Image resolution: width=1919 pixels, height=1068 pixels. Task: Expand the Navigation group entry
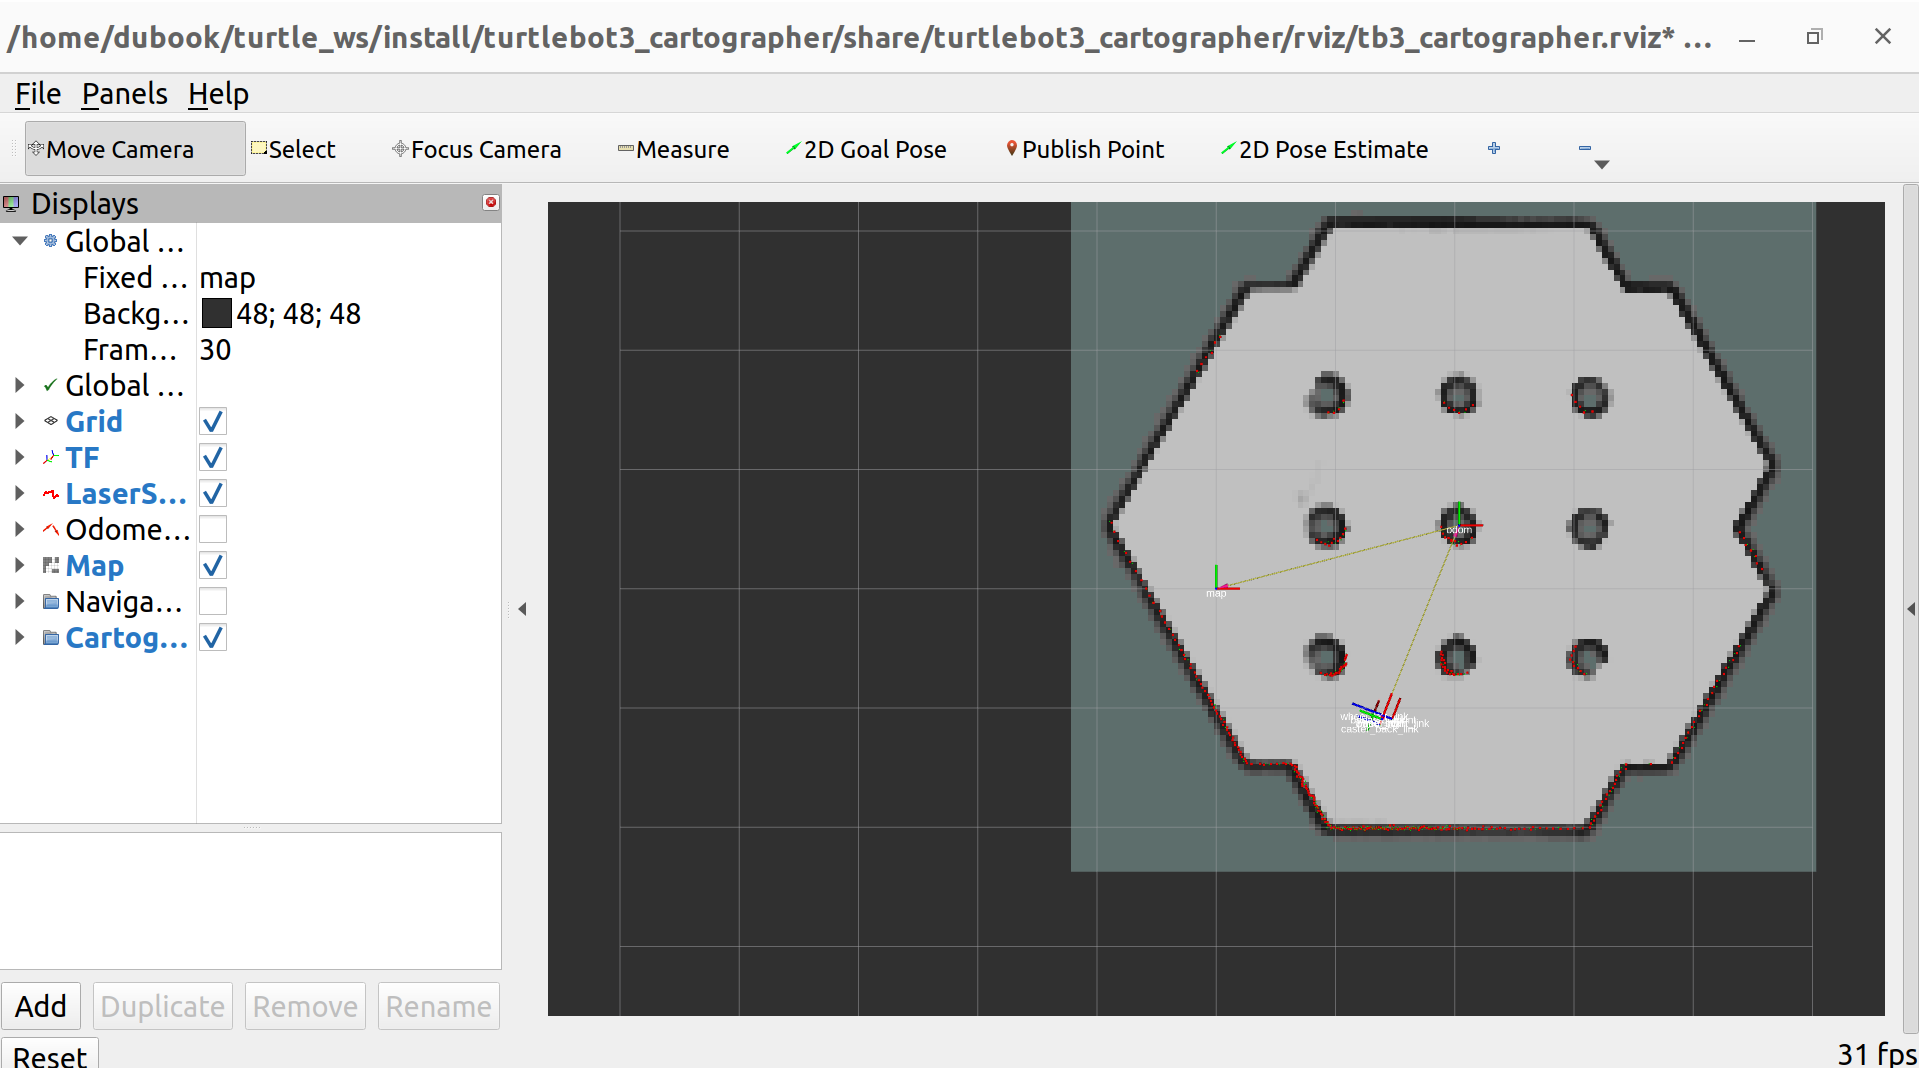tap(20, 601)
